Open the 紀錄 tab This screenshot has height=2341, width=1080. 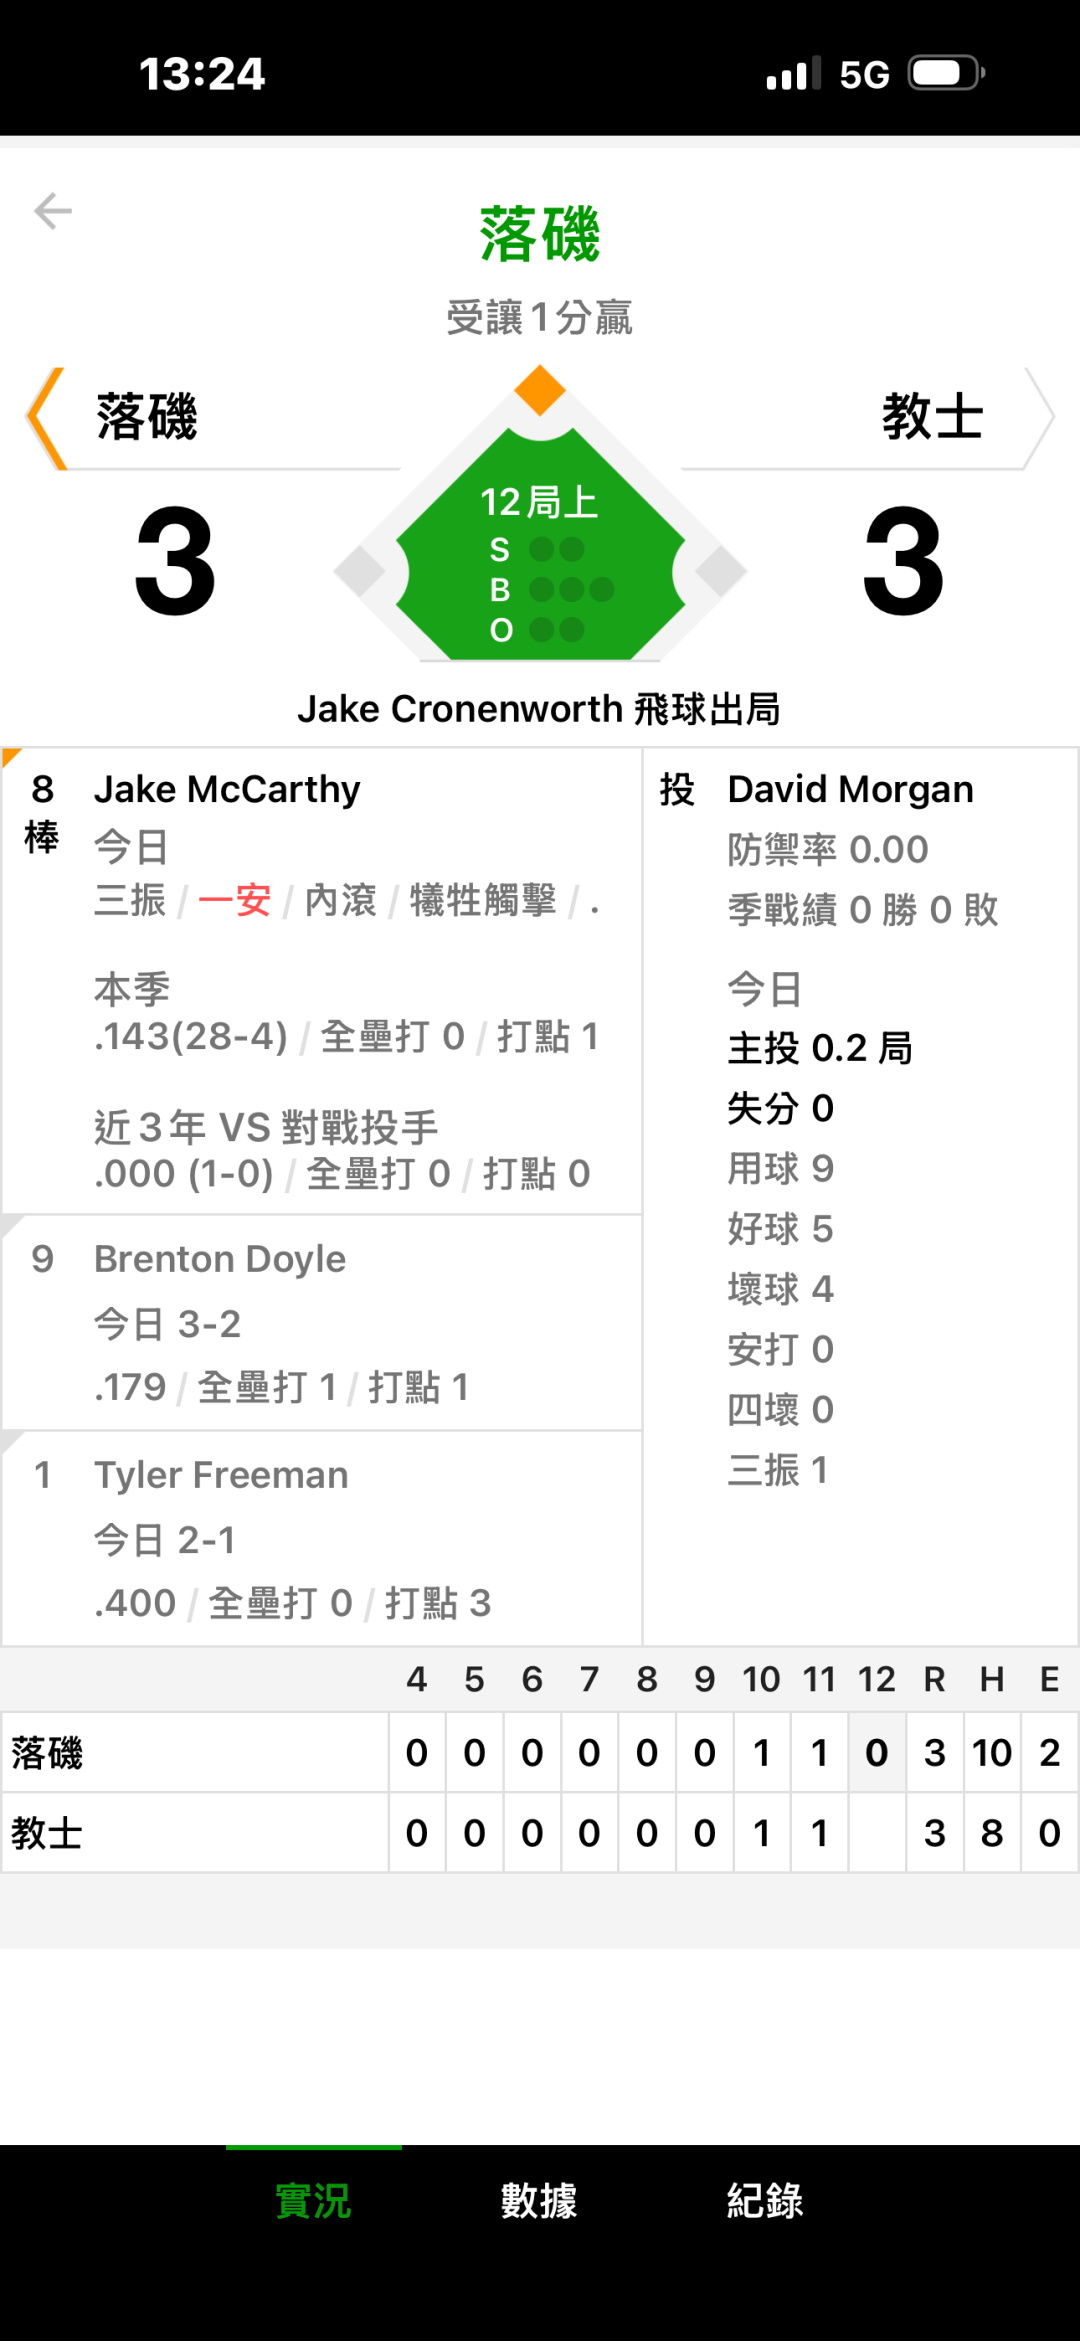[765, 2201]
